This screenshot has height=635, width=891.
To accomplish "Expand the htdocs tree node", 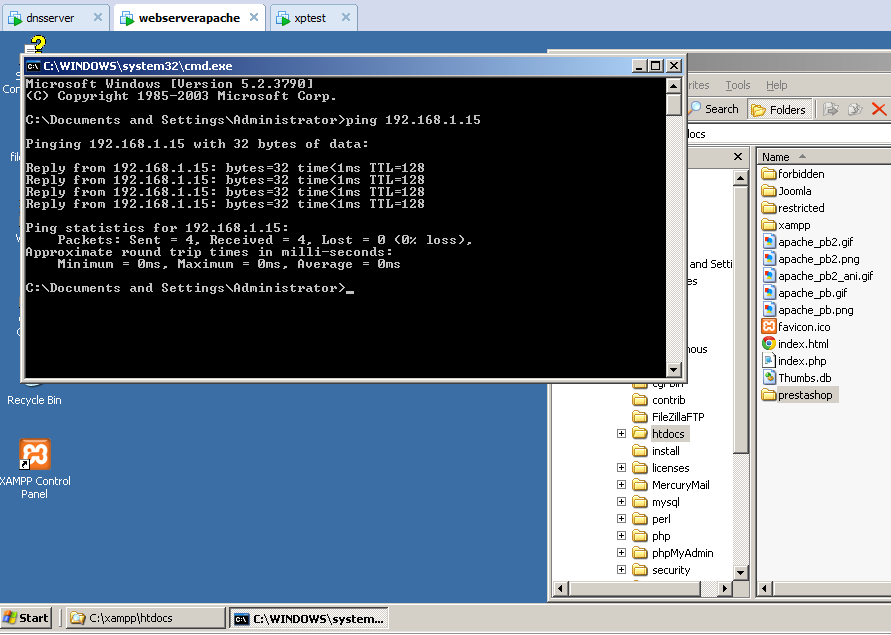I will (x=621, y=434).
